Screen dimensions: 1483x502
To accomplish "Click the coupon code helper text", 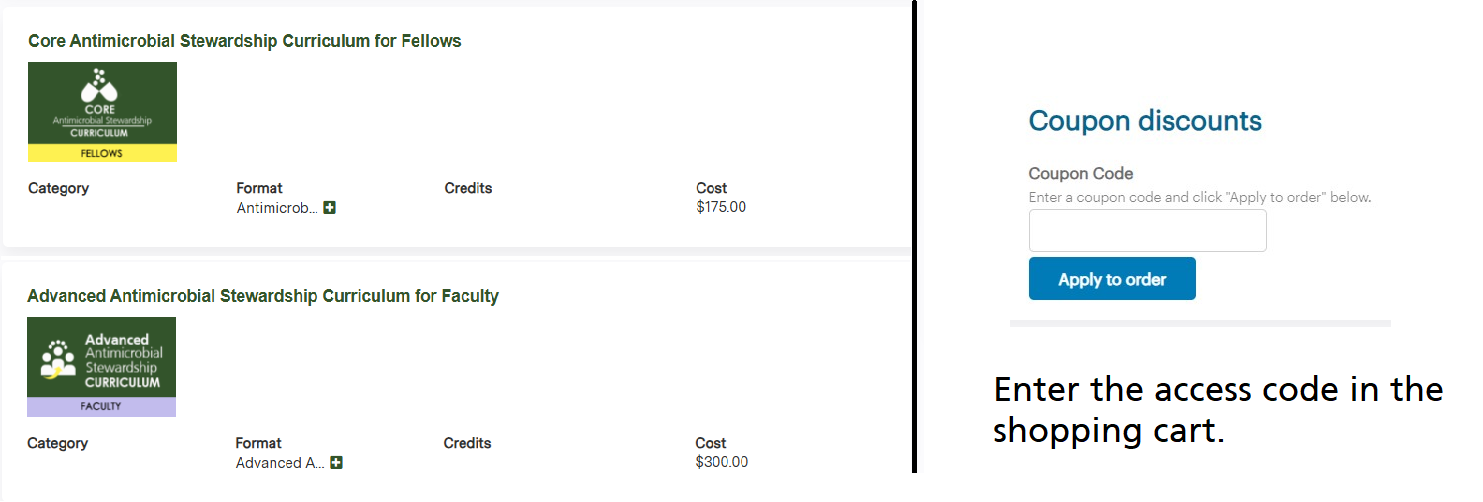I will tap(1199, 197).
